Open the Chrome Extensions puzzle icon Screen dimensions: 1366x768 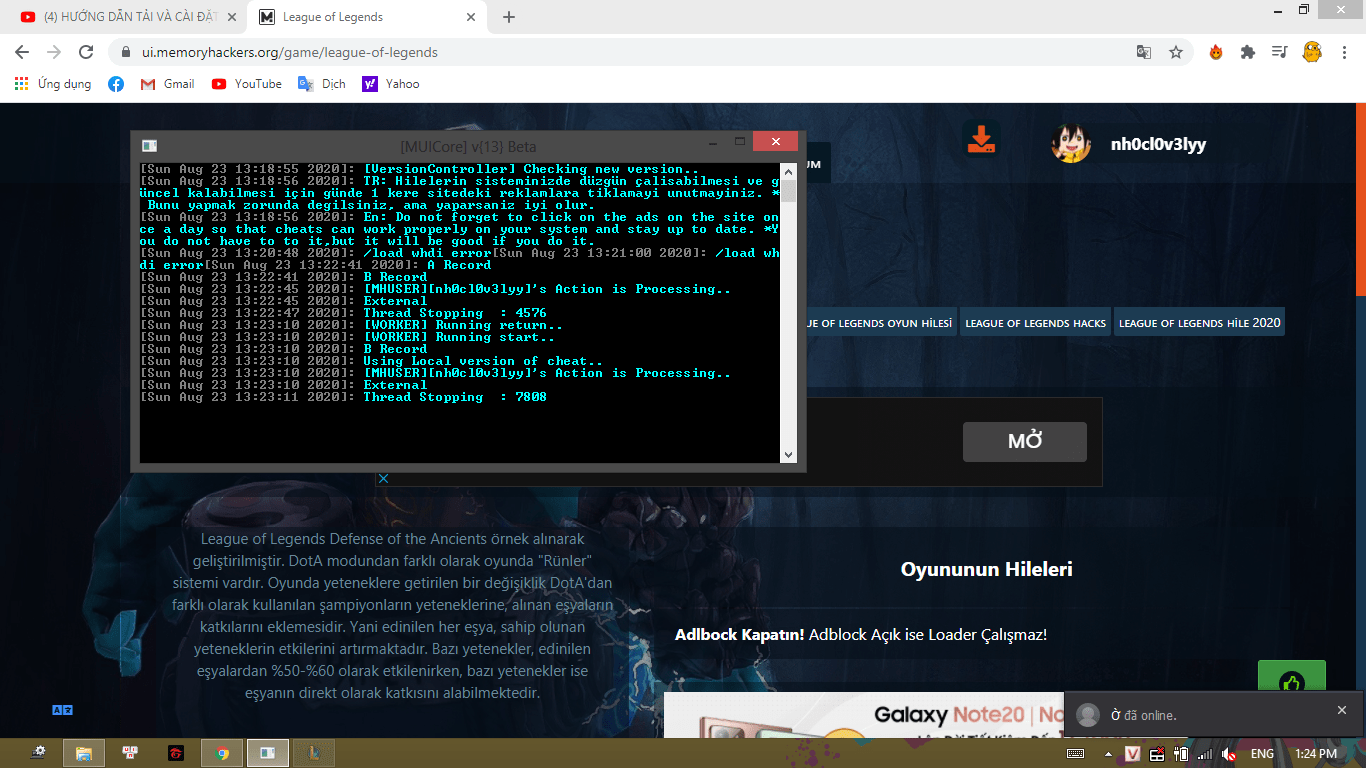pos(1247,52)
